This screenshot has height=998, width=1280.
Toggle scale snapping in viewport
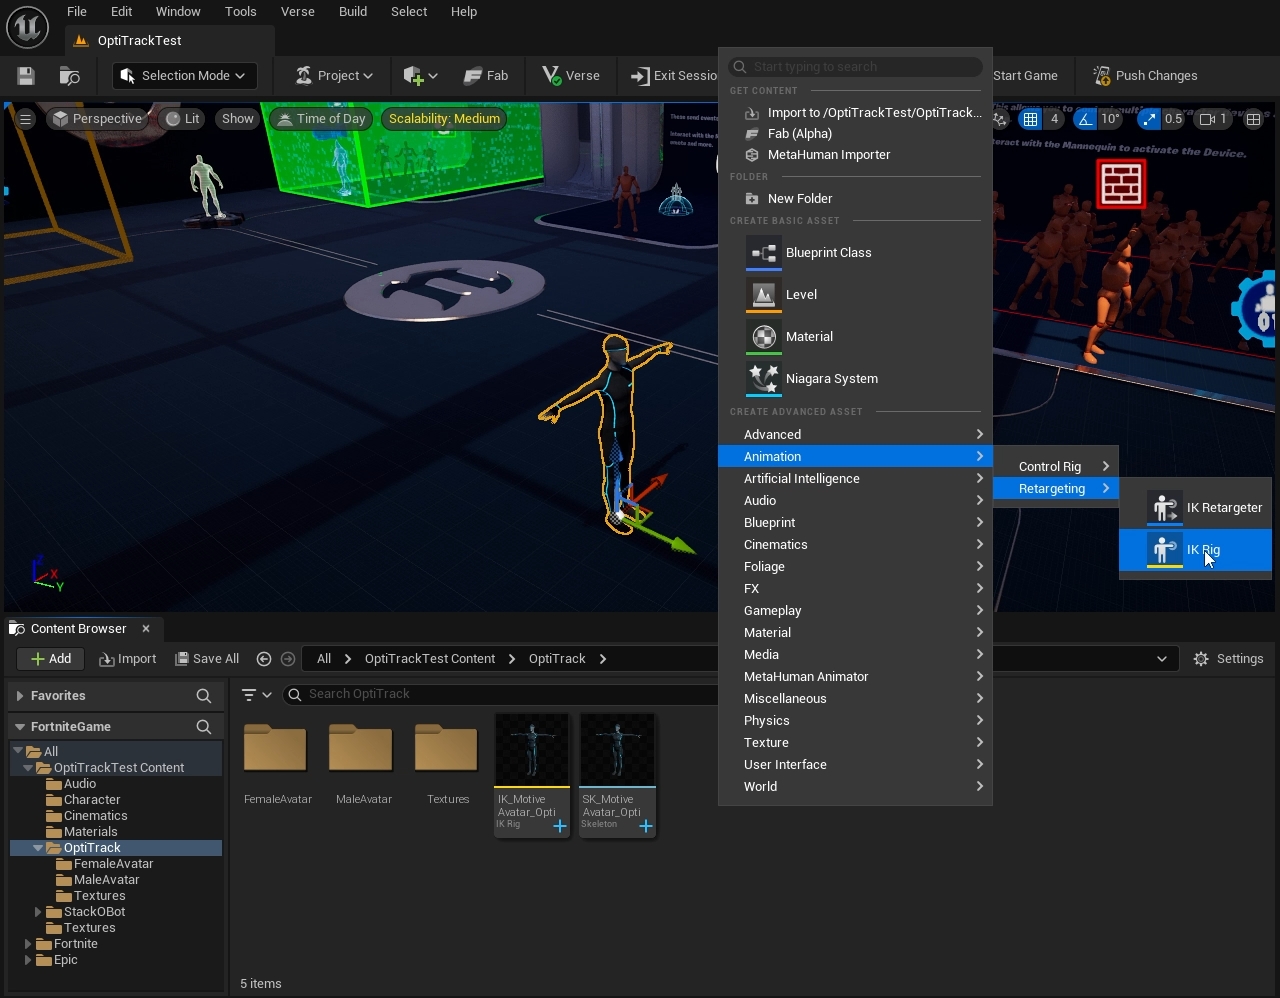pos(1149,119)
